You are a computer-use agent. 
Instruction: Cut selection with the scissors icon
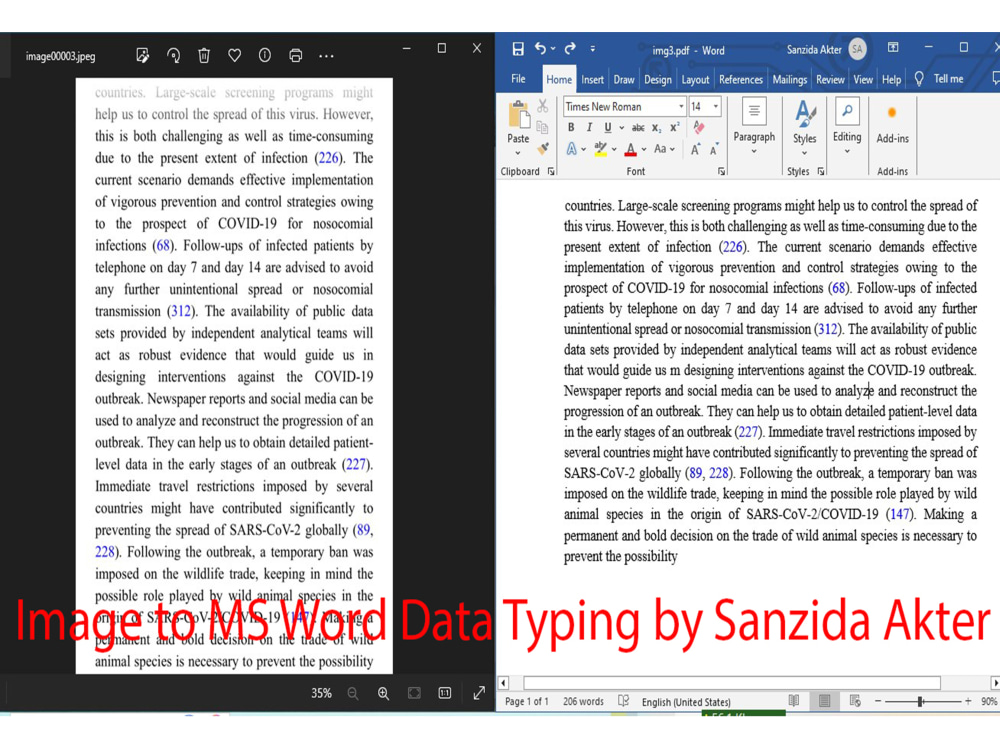pos(543,106)
